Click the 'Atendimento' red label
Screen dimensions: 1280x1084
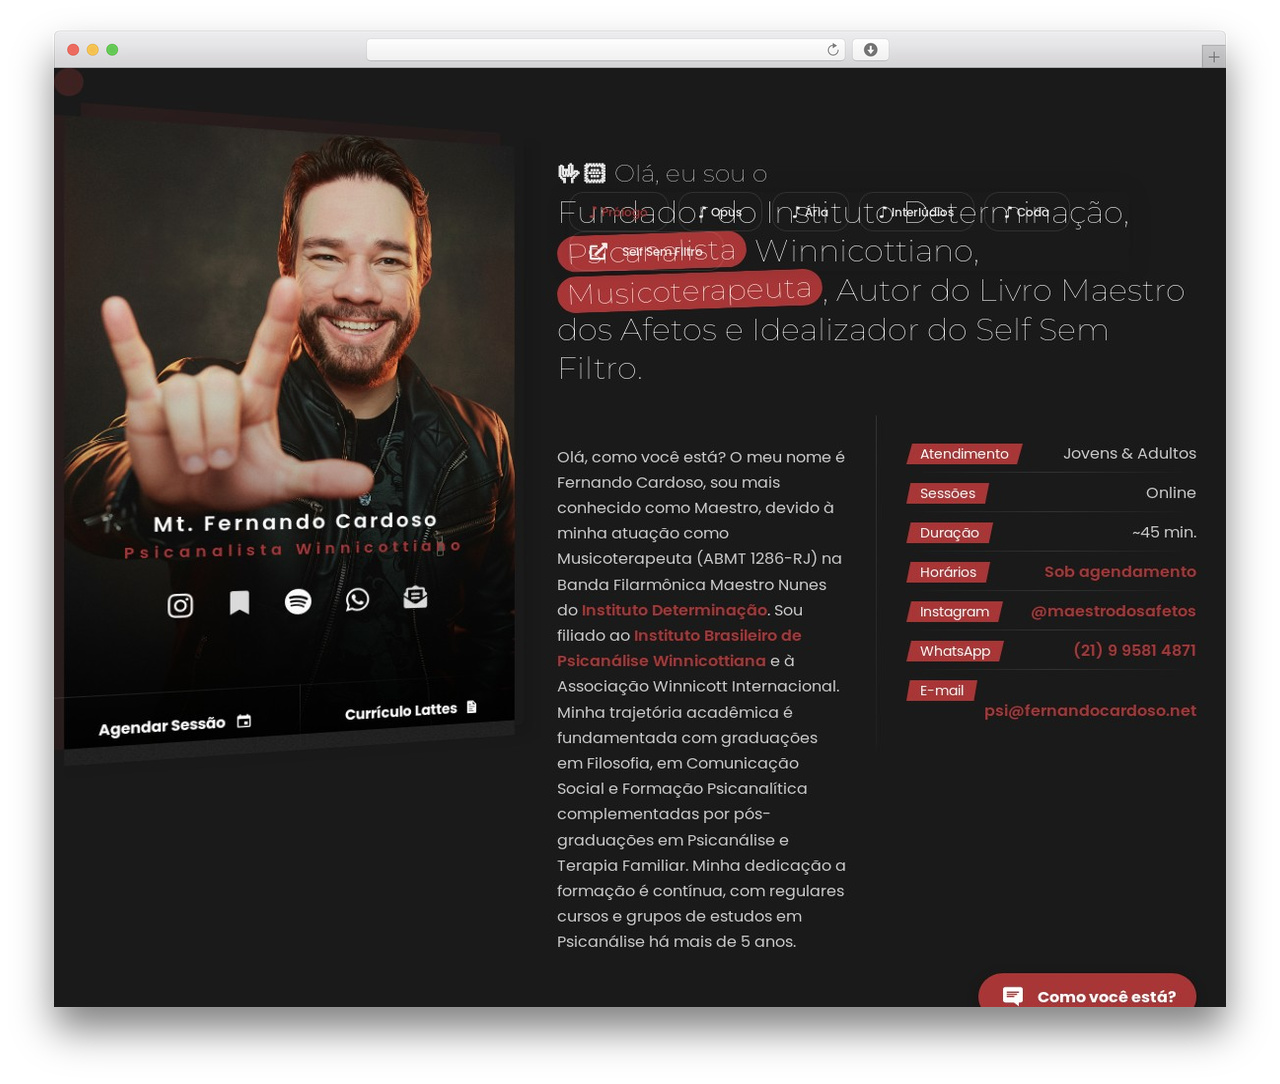[x=964, y=454]
